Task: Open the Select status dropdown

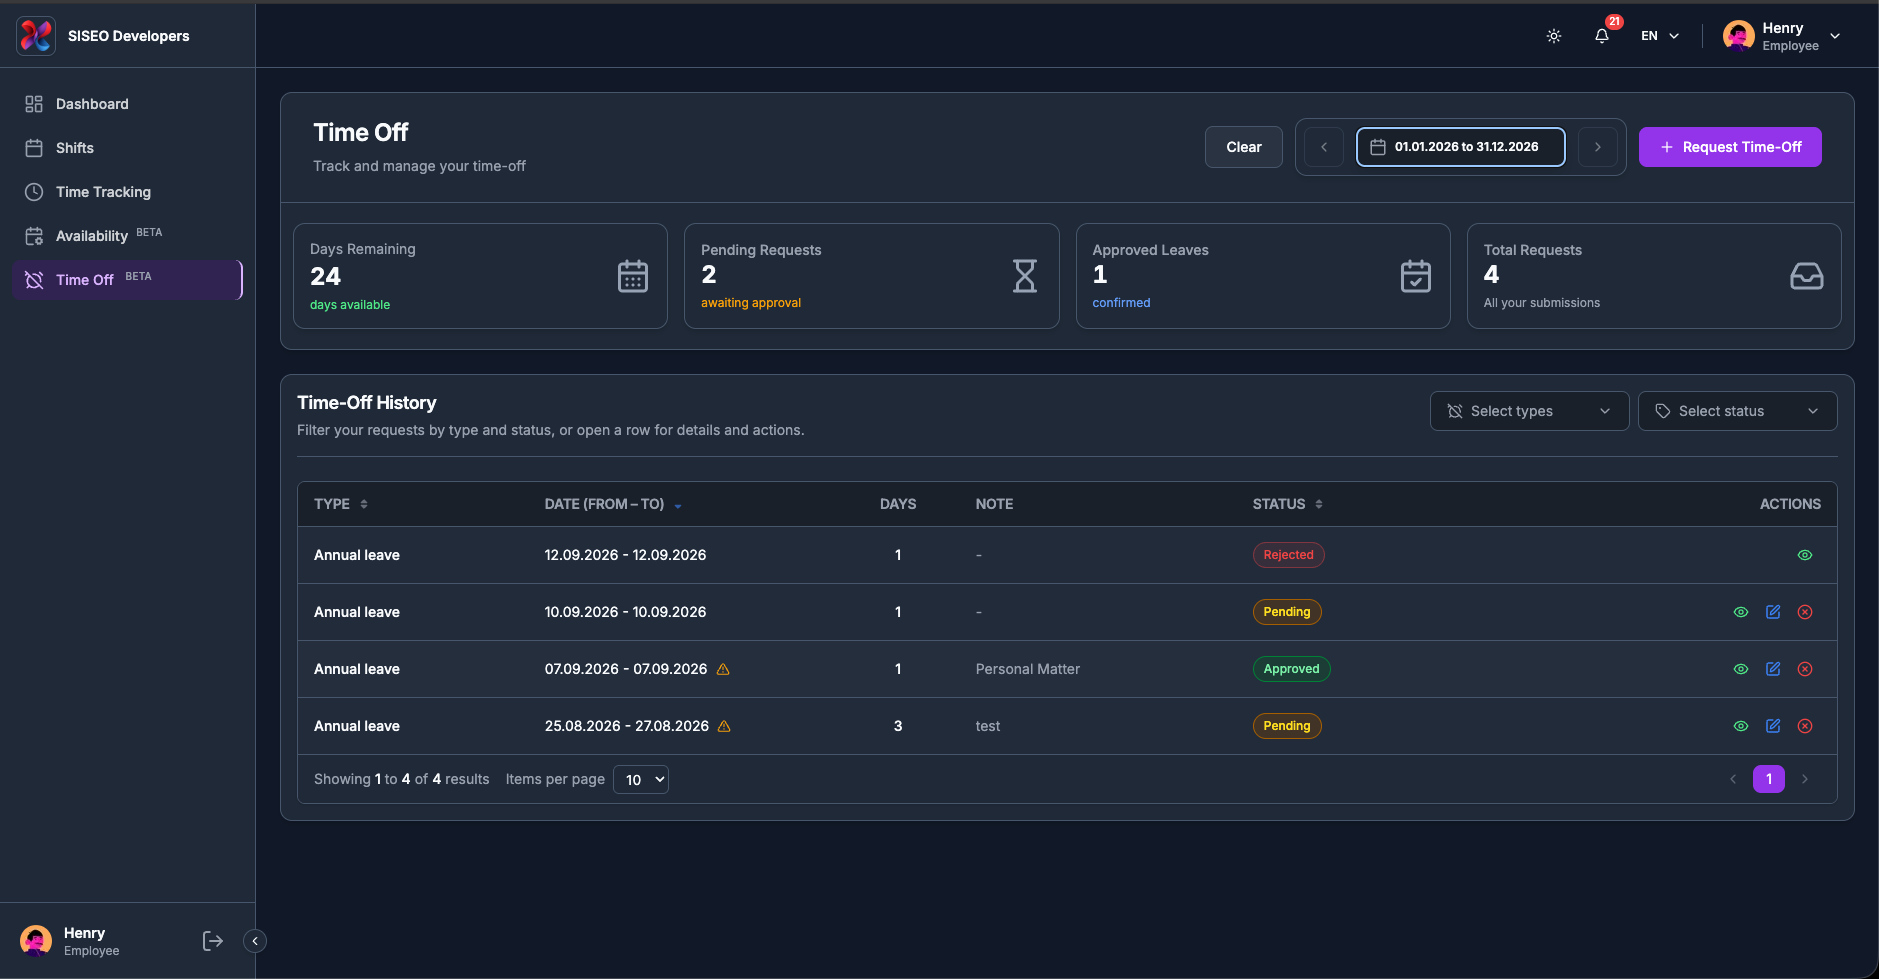Action: 1737,411
